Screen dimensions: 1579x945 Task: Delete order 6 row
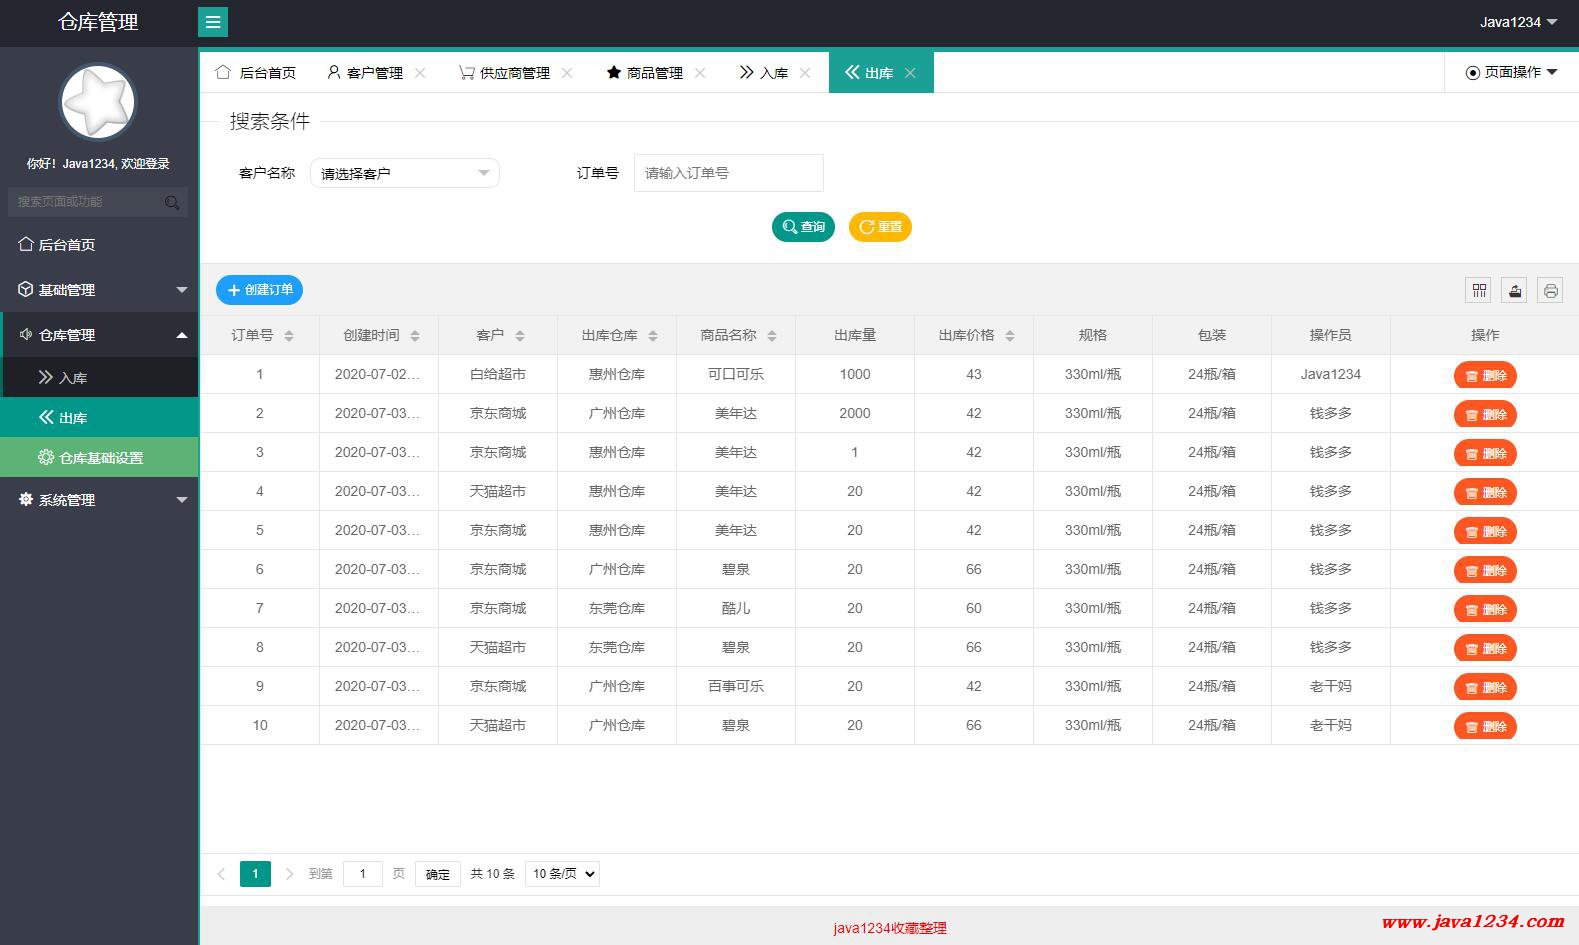[1485, 571]
